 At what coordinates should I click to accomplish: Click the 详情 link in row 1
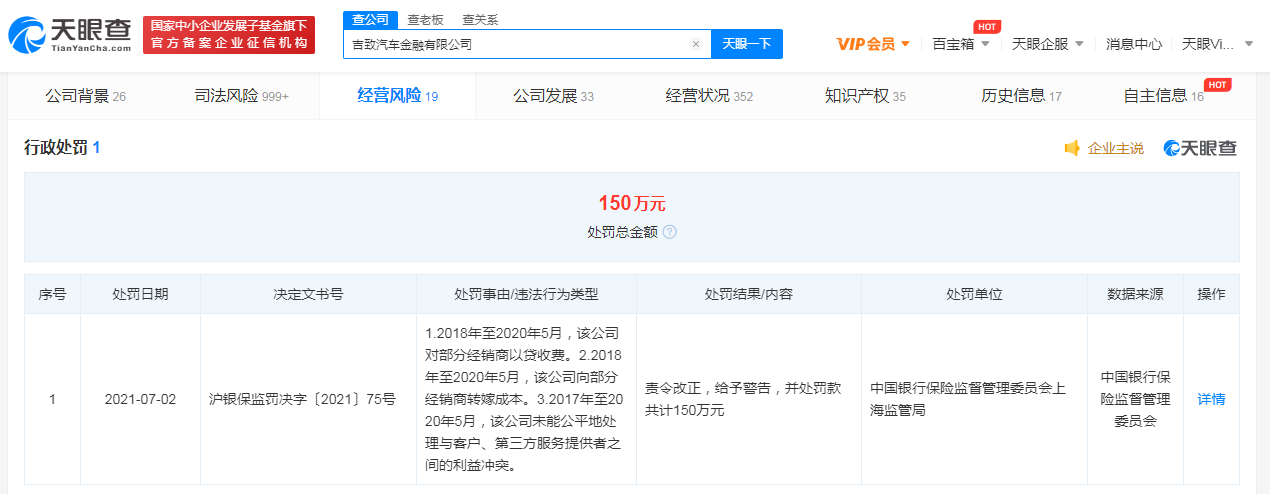pyautogui.click(x=1211, y=399)
